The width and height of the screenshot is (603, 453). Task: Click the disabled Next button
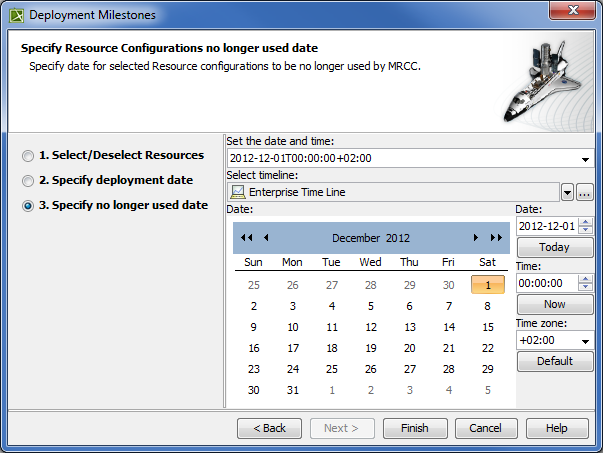coord(342,428)
